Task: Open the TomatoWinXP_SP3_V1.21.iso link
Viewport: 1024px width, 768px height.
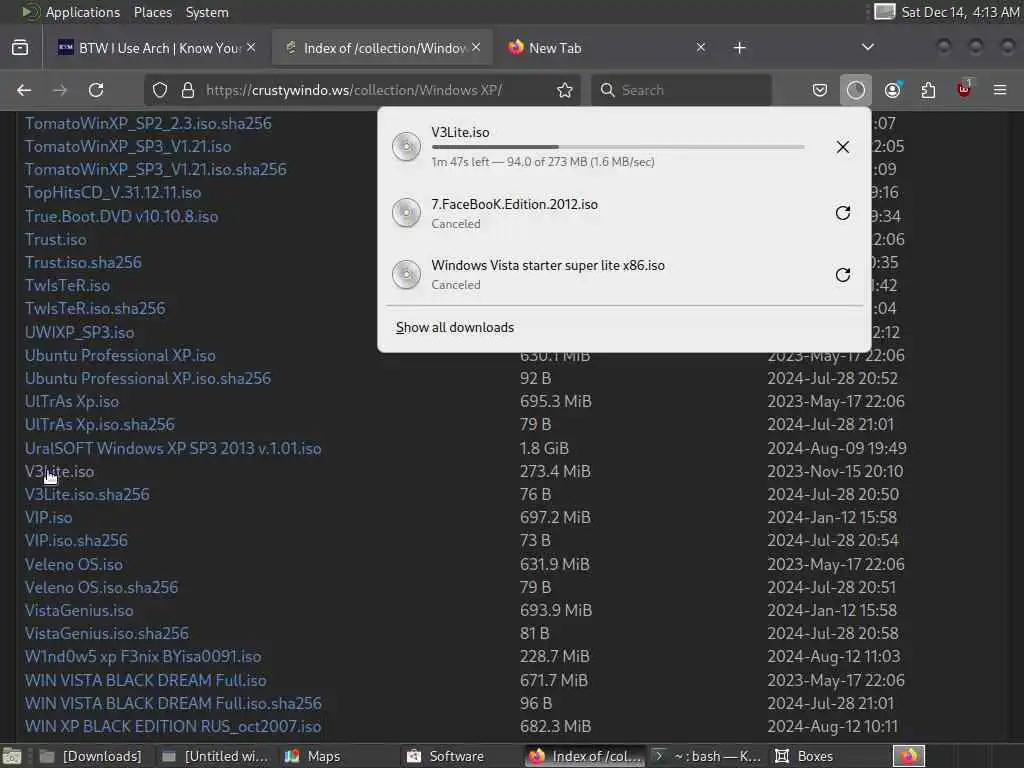Action: [x=128, y=146]
